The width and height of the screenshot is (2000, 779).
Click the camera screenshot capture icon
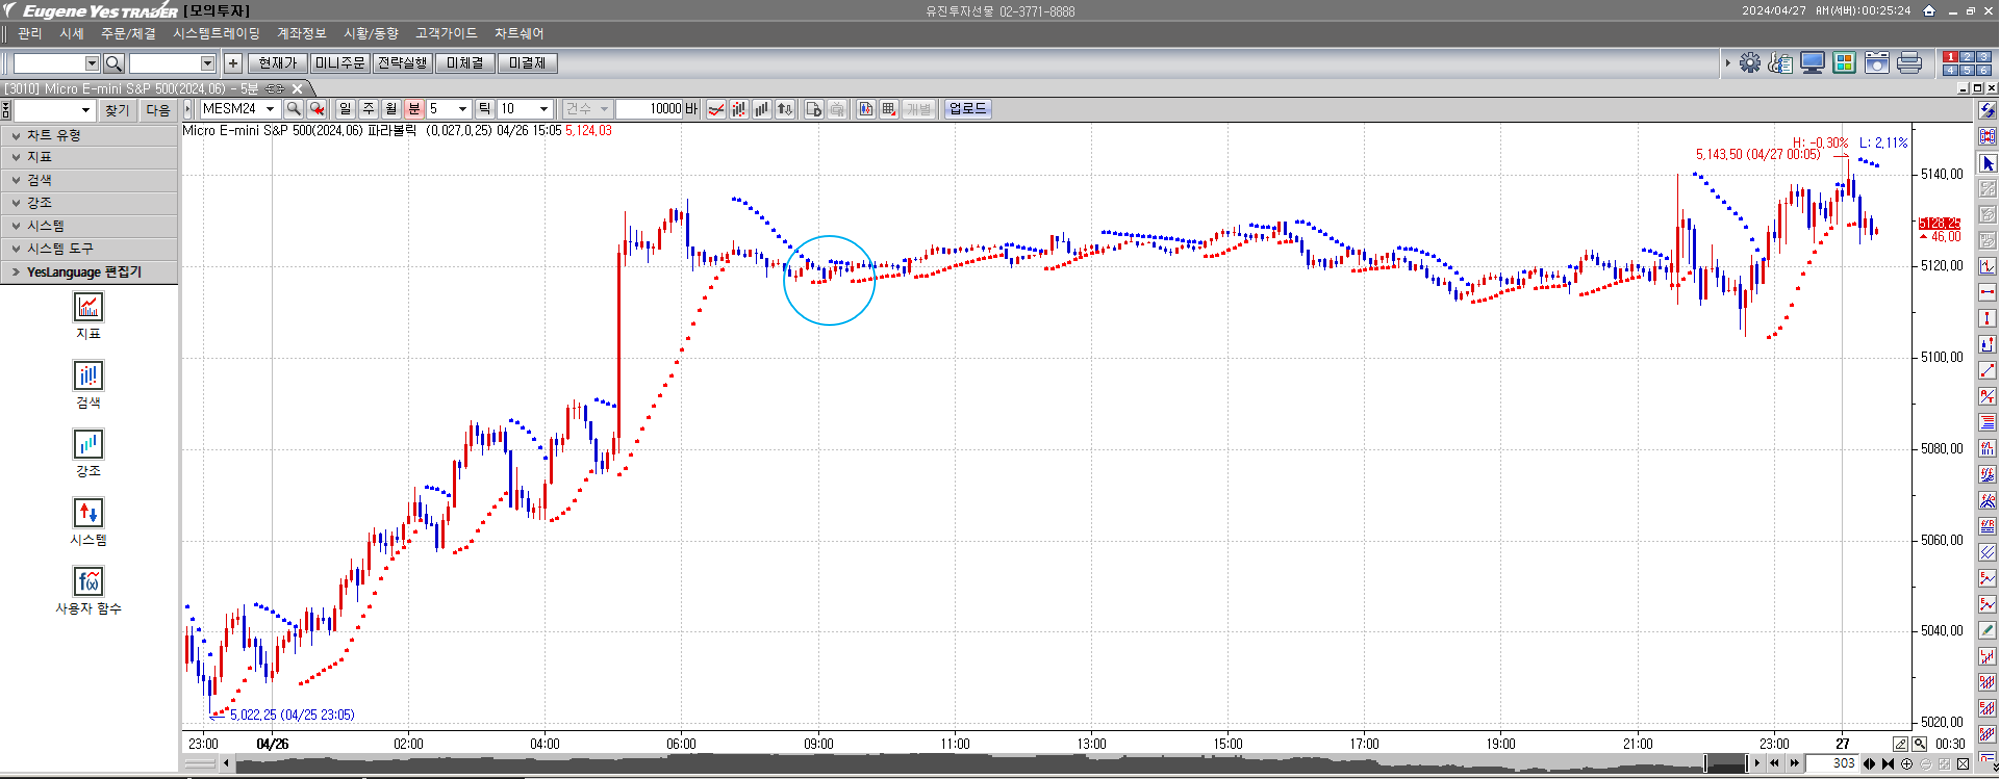click(1877, 63)
